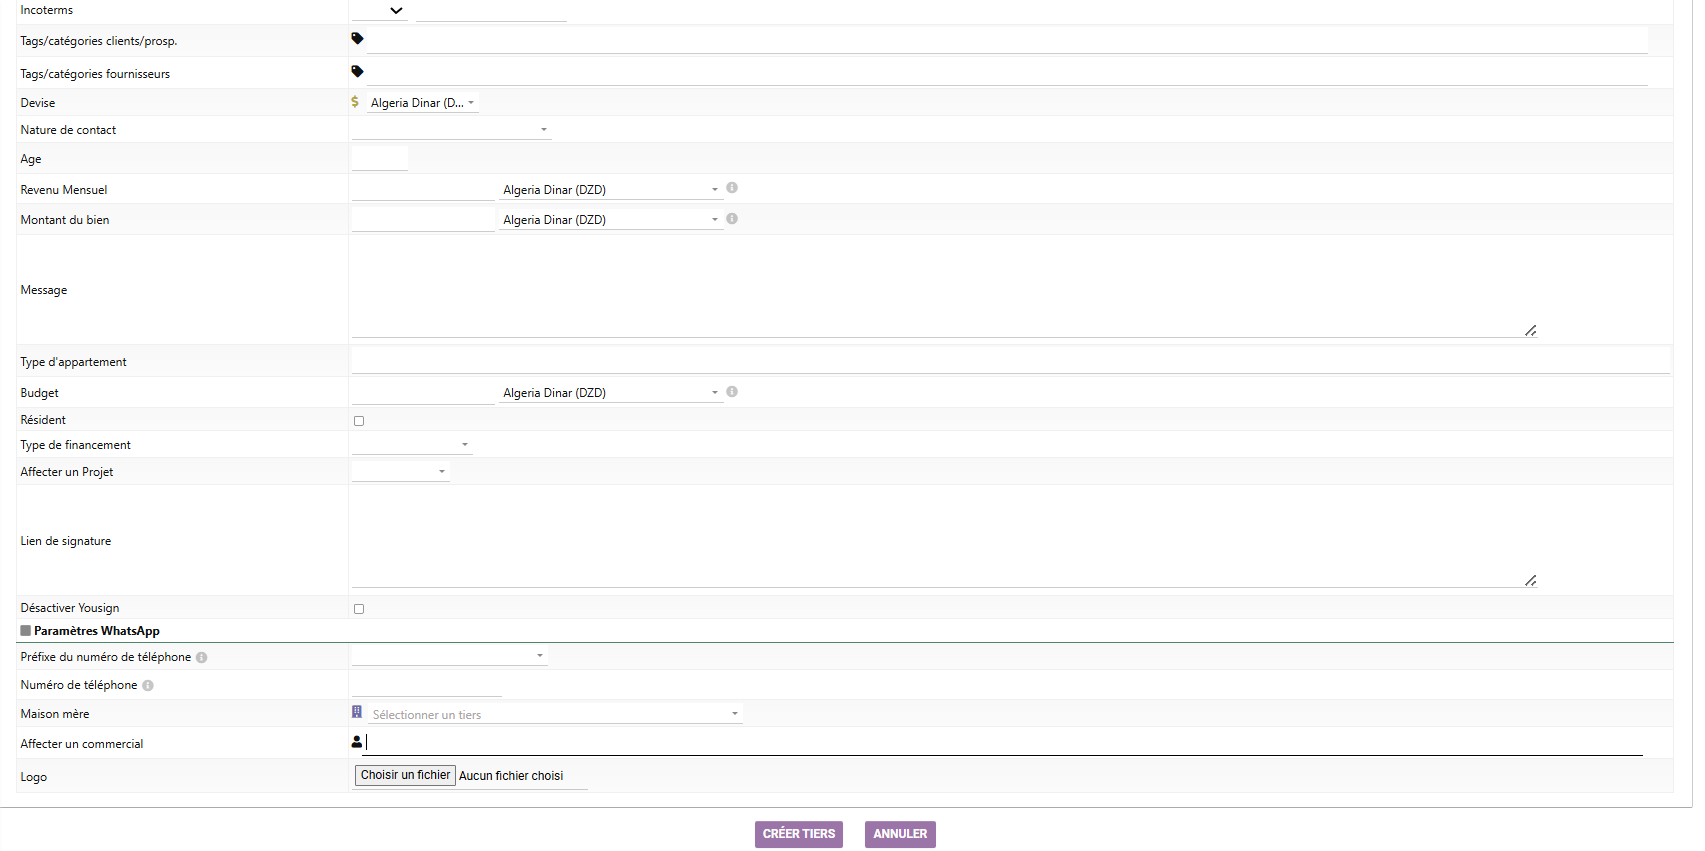Open the Maison mère Sélectionner un tiers dropdown
The width and height of the screenshot is (1705, 851).
(555, 715)
